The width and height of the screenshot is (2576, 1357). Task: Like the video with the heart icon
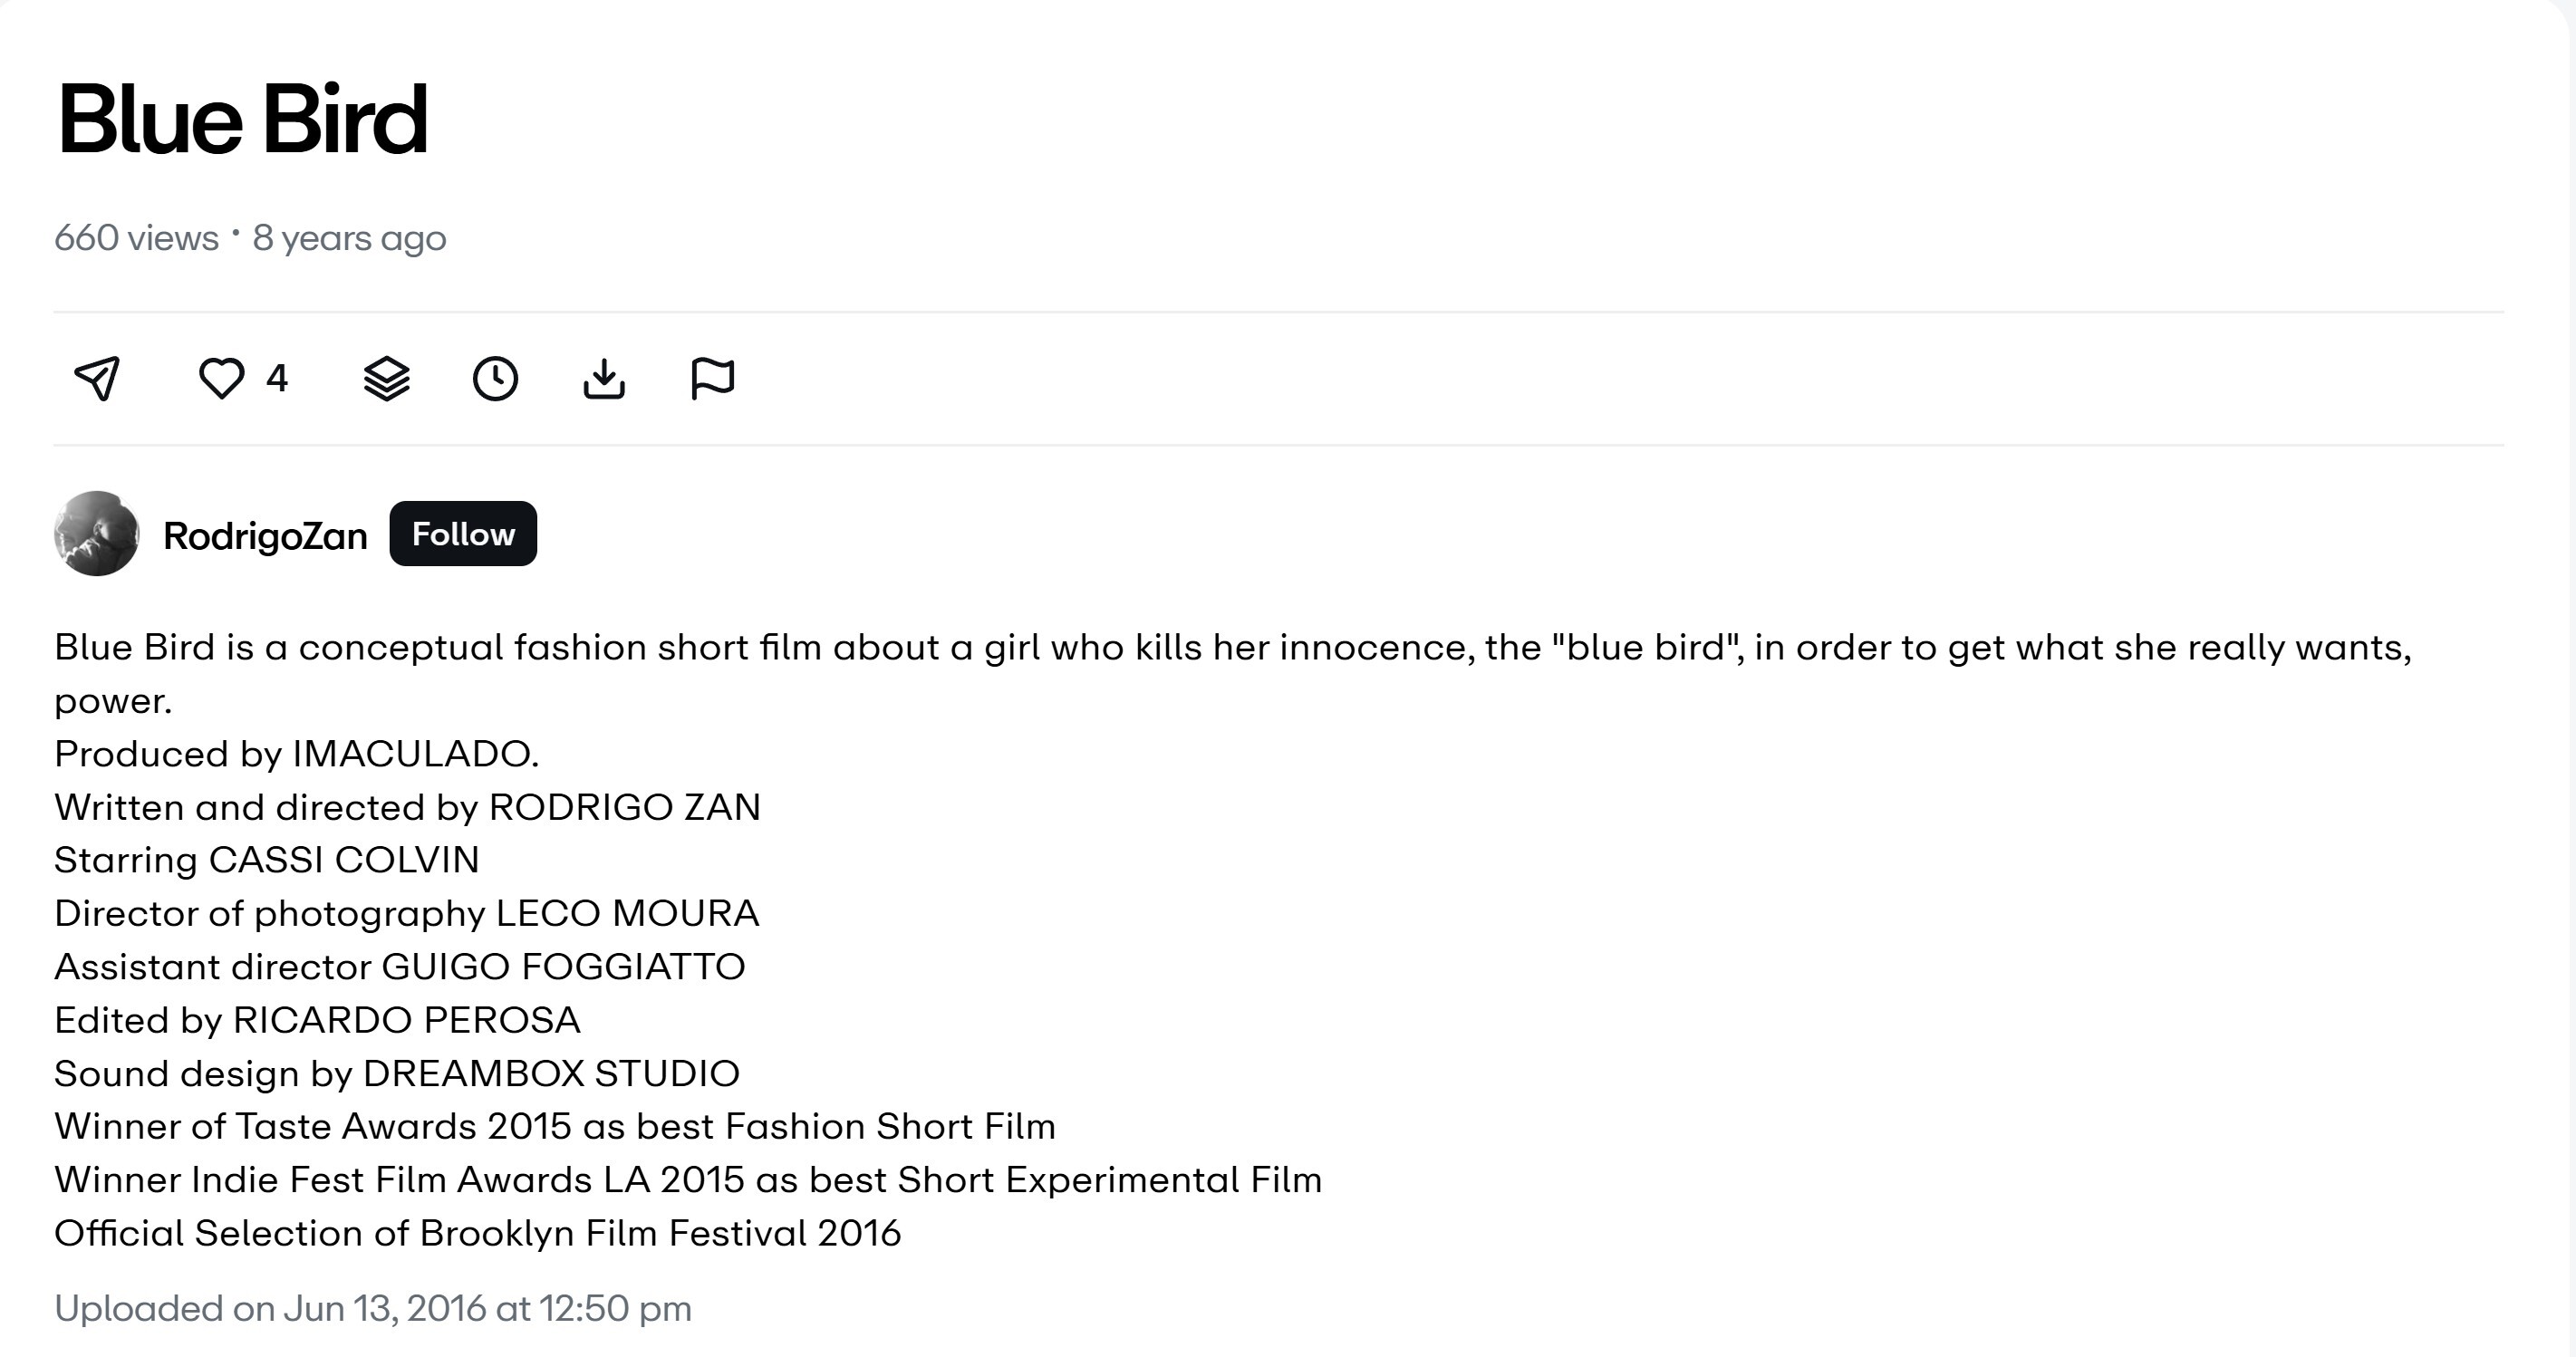click(x=221, y=378)
